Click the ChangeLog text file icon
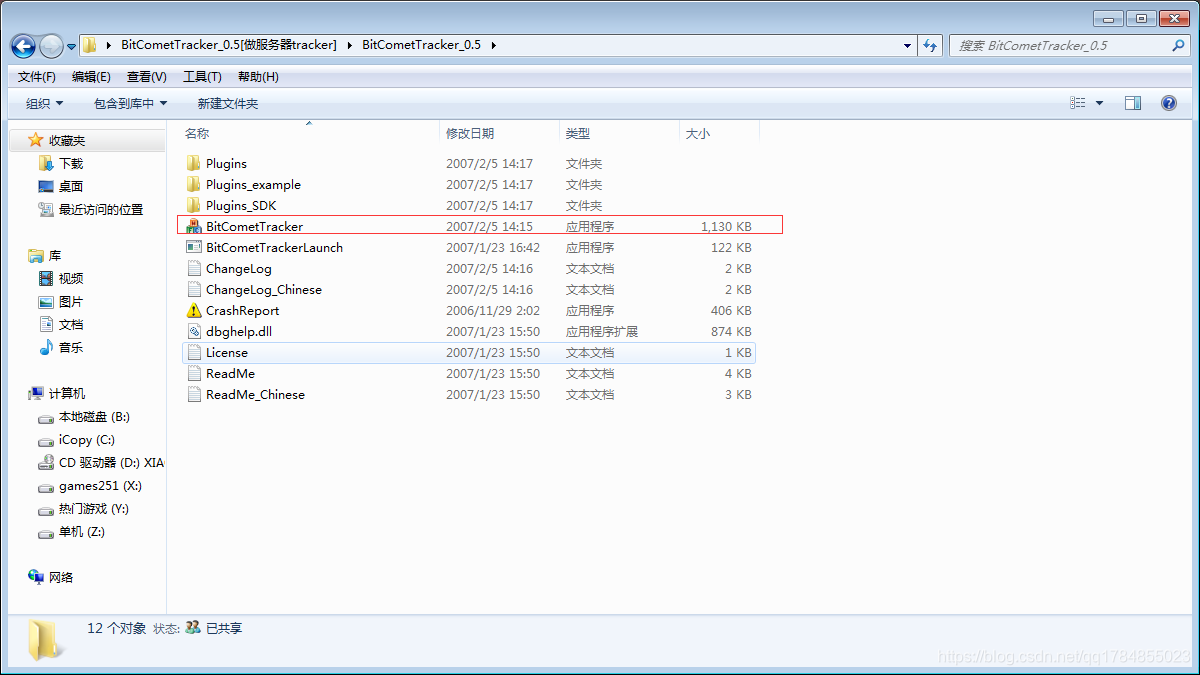 (194, 268)
